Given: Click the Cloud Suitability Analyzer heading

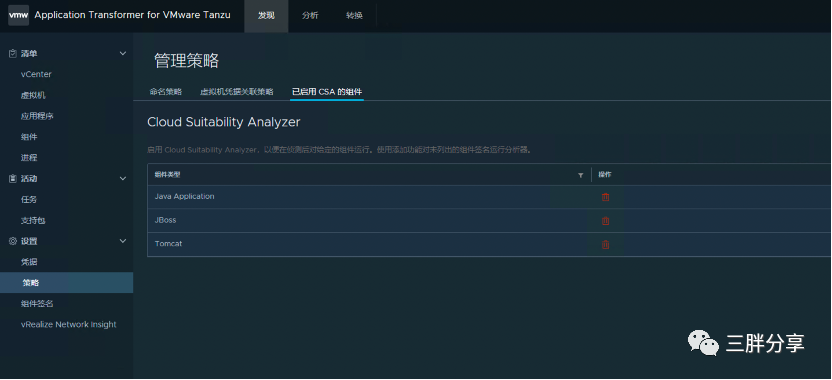Looking at the screenshot, I should [x=223, y=122].
